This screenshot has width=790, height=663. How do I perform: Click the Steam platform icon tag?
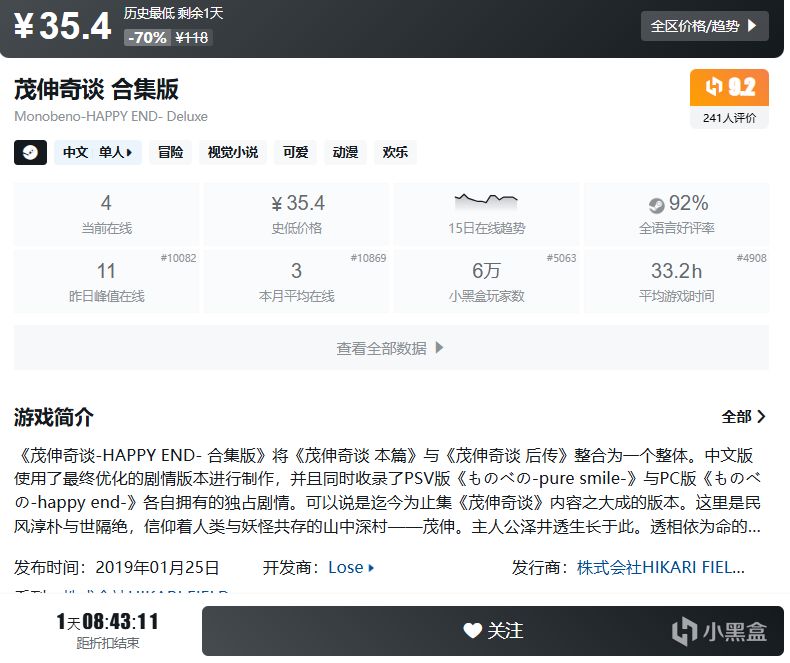click(x=30, y=152)
